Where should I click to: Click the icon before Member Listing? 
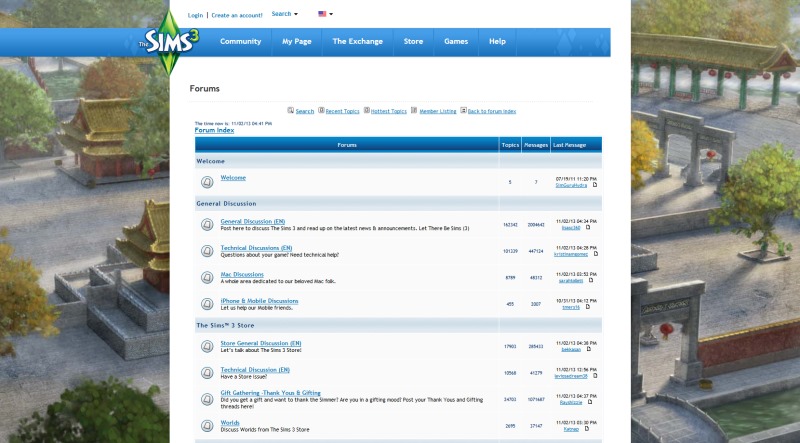(414, 110)
